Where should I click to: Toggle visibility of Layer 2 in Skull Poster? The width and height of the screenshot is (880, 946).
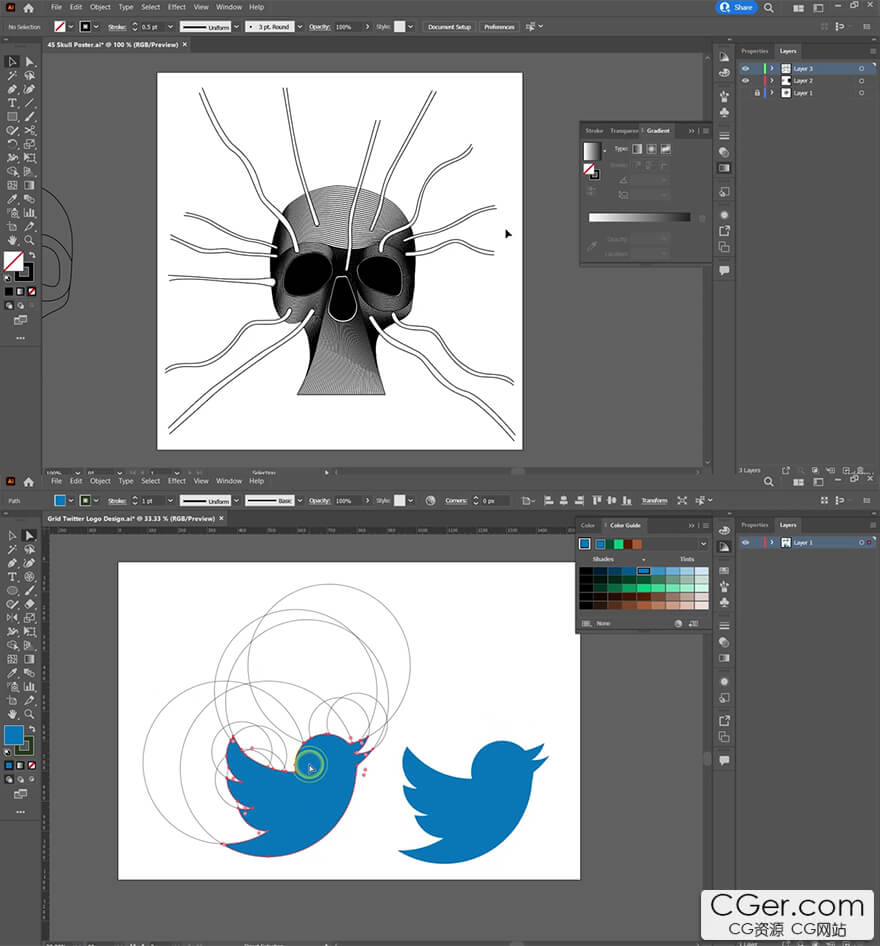[x=745, y=81]
